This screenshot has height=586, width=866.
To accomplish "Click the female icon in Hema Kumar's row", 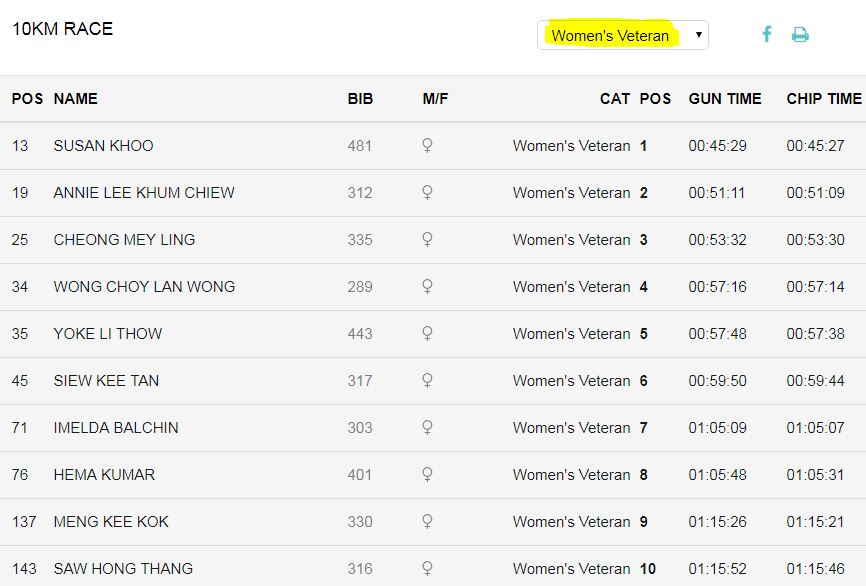I will (x=427, y=475).
